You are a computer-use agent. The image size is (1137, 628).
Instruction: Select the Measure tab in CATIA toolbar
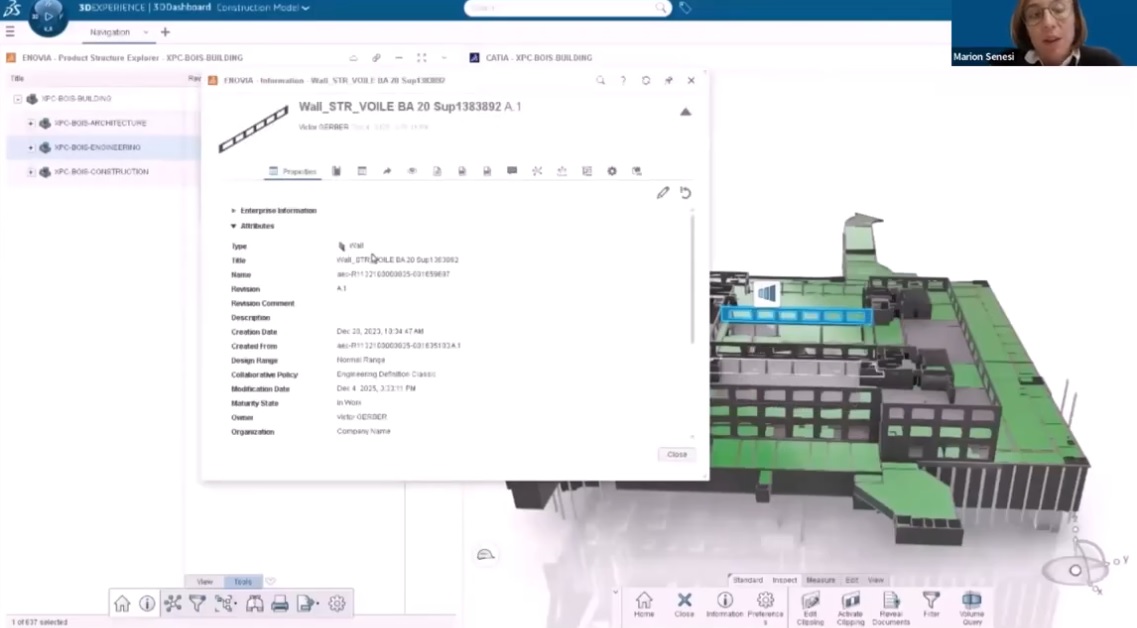[x=820, y=580]
